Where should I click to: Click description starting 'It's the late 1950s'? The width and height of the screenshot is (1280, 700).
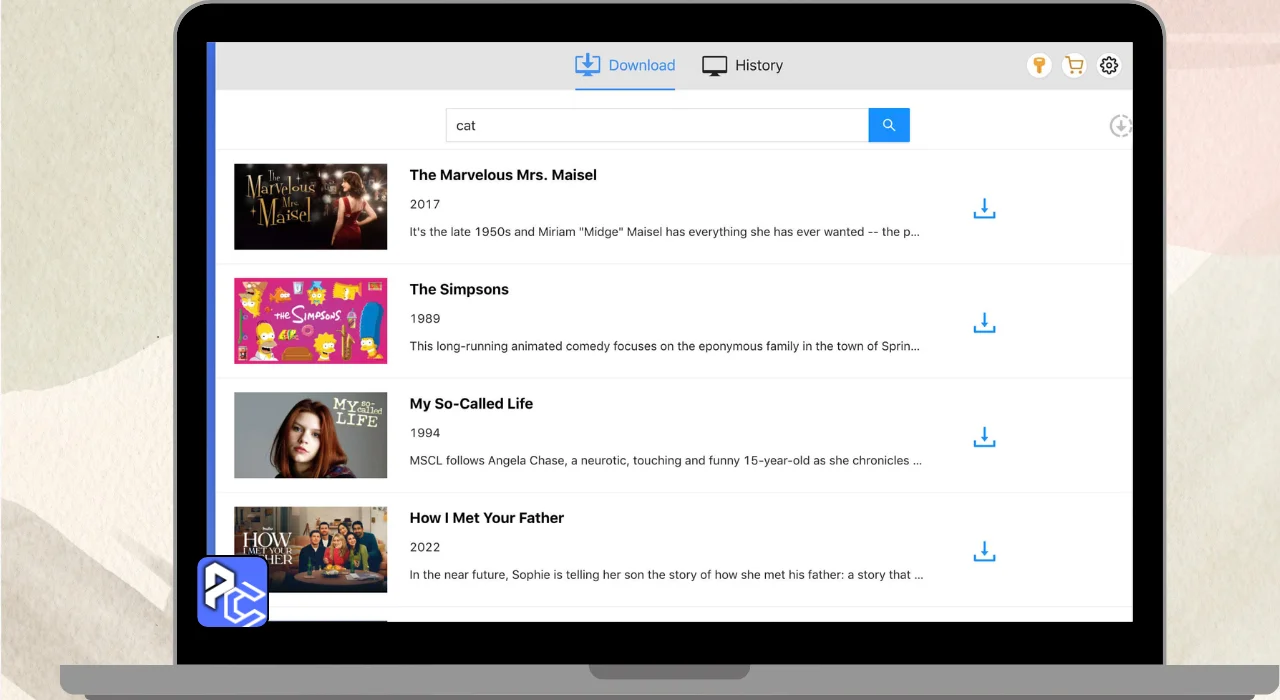click(665, 232)
